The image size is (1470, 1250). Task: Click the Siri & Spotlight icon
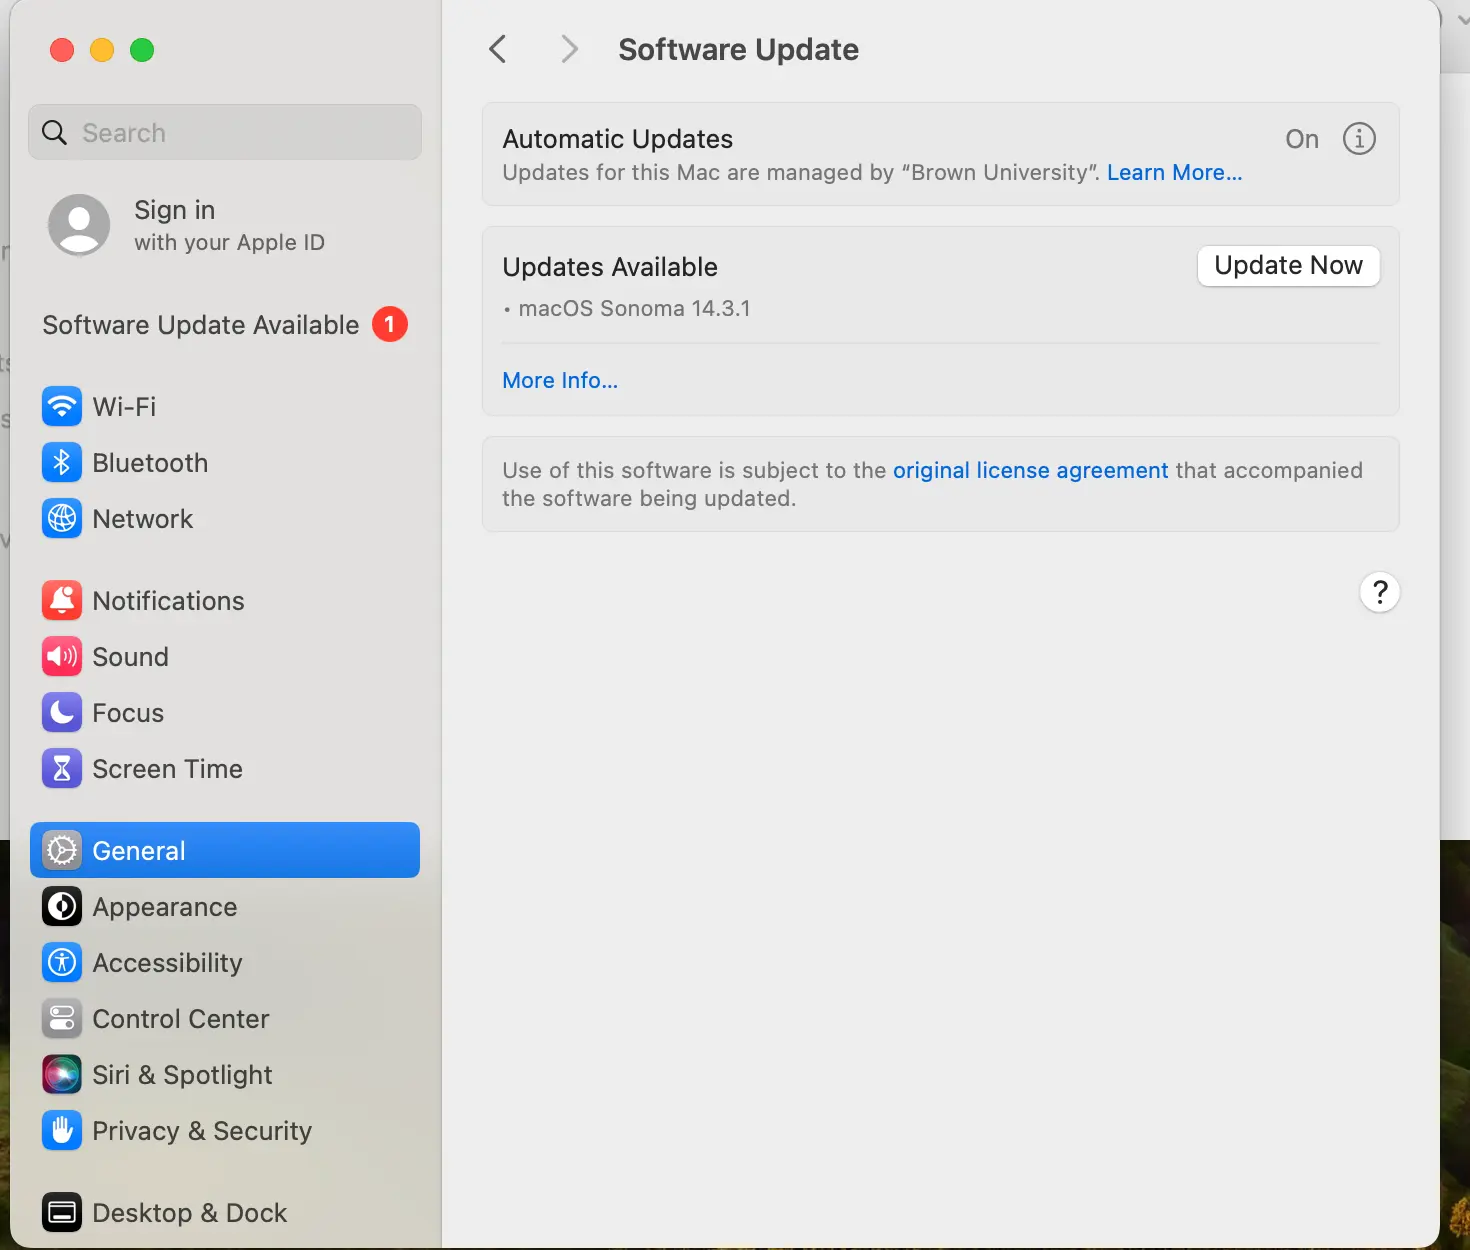62,1074
